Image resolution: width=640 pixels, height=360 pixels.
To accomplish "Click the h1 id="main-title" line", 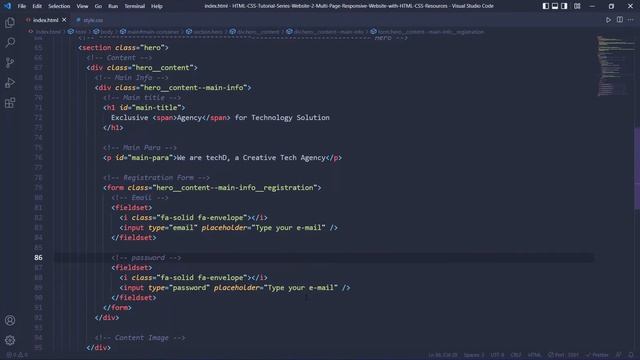I will click(x=144, y=107).
